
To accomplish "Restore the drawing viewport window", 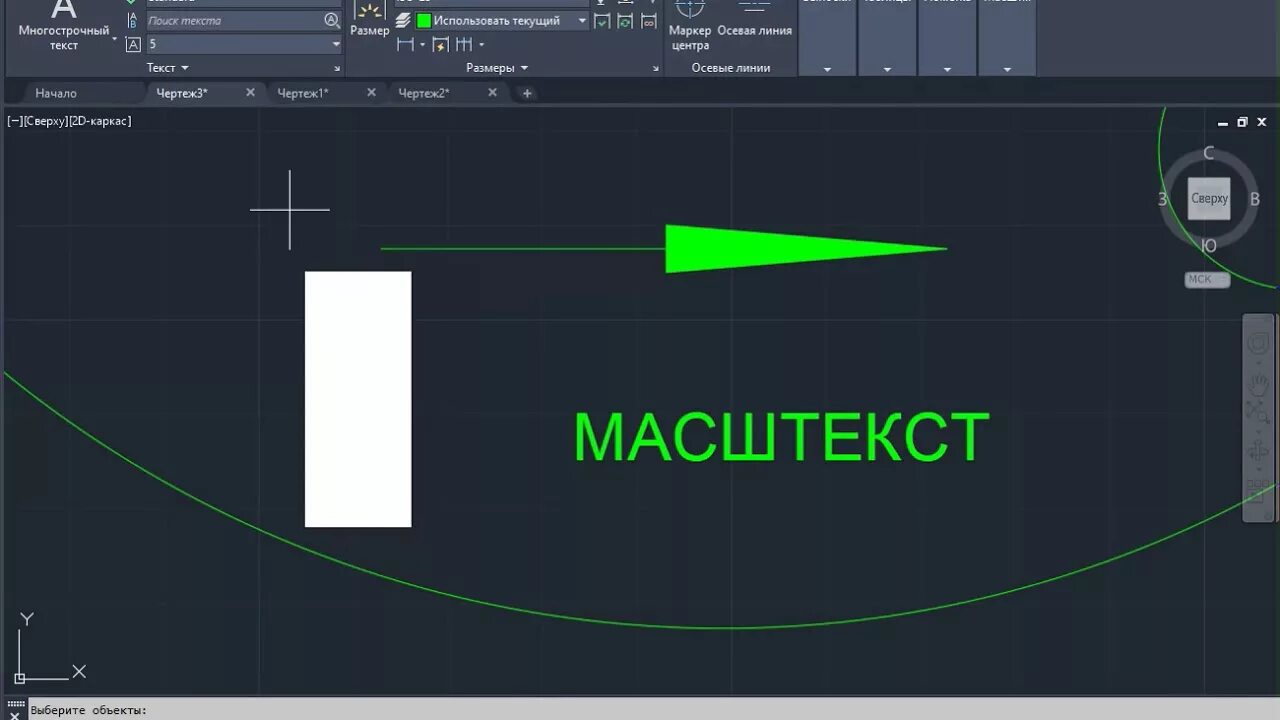I will pyautogui.click(x=1242, y=122).
